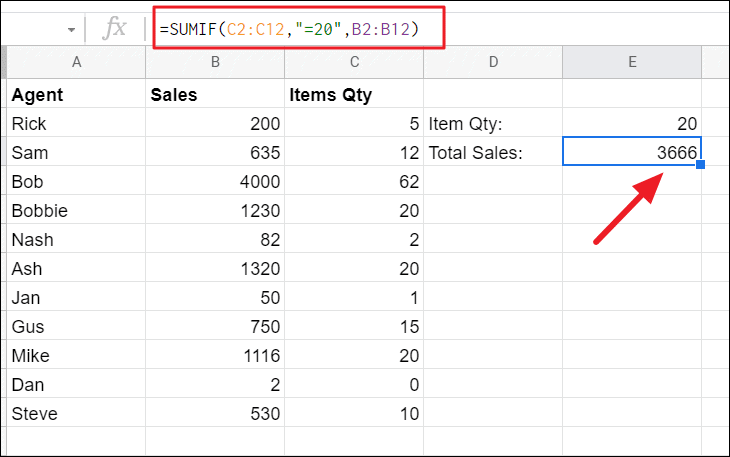This screenshot has height=457, width=730.
Task: Select Bob's sales cell showing 4000
Action: (x=214, y=182)
